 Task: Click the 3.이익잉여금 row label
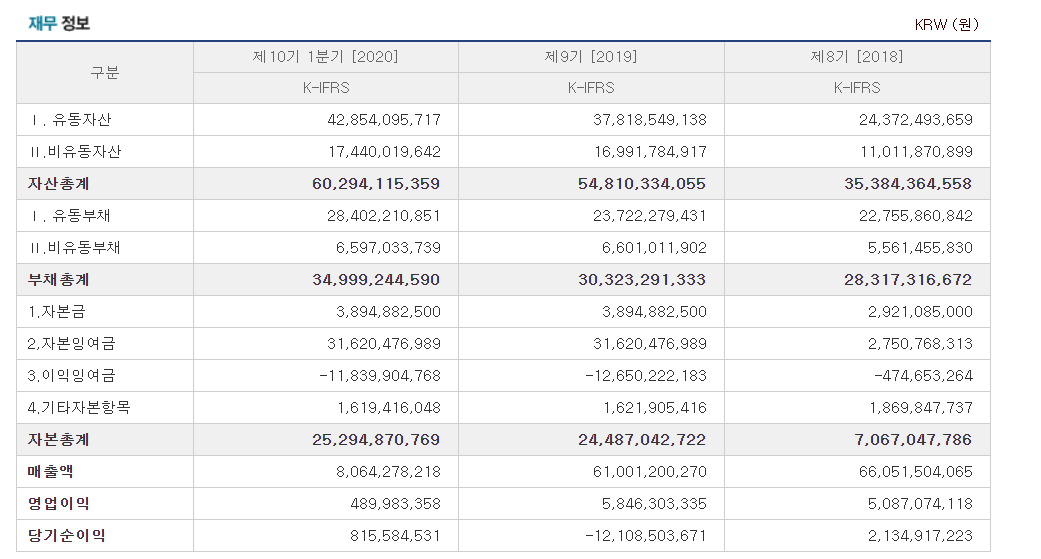(71, 376)
